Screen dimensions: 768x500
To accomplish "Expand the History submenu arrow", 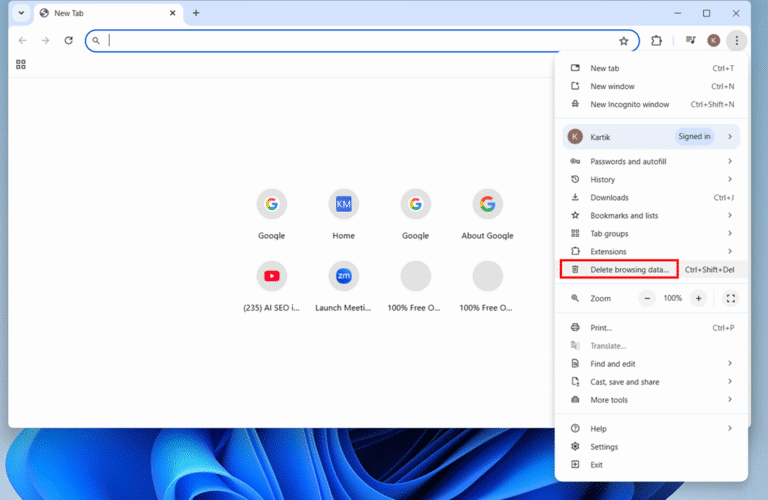I will [x=730, y=179].
